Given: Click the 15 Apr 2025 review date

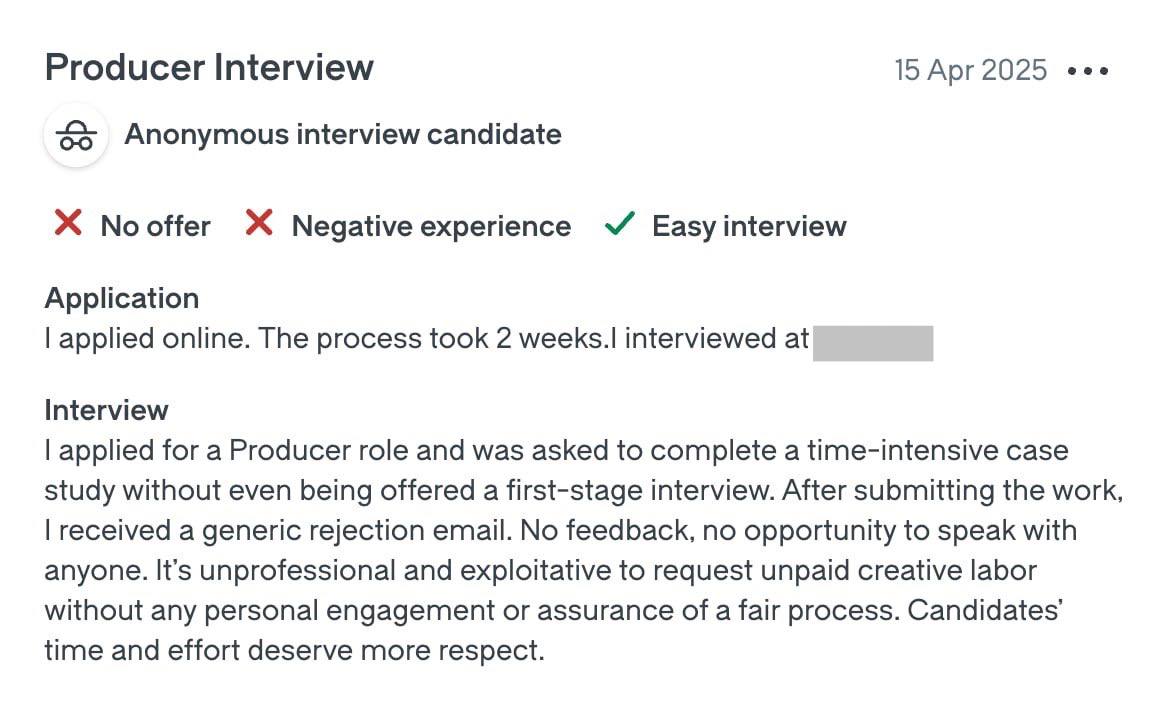Looking at the screenshot, I should coord(970,70).
